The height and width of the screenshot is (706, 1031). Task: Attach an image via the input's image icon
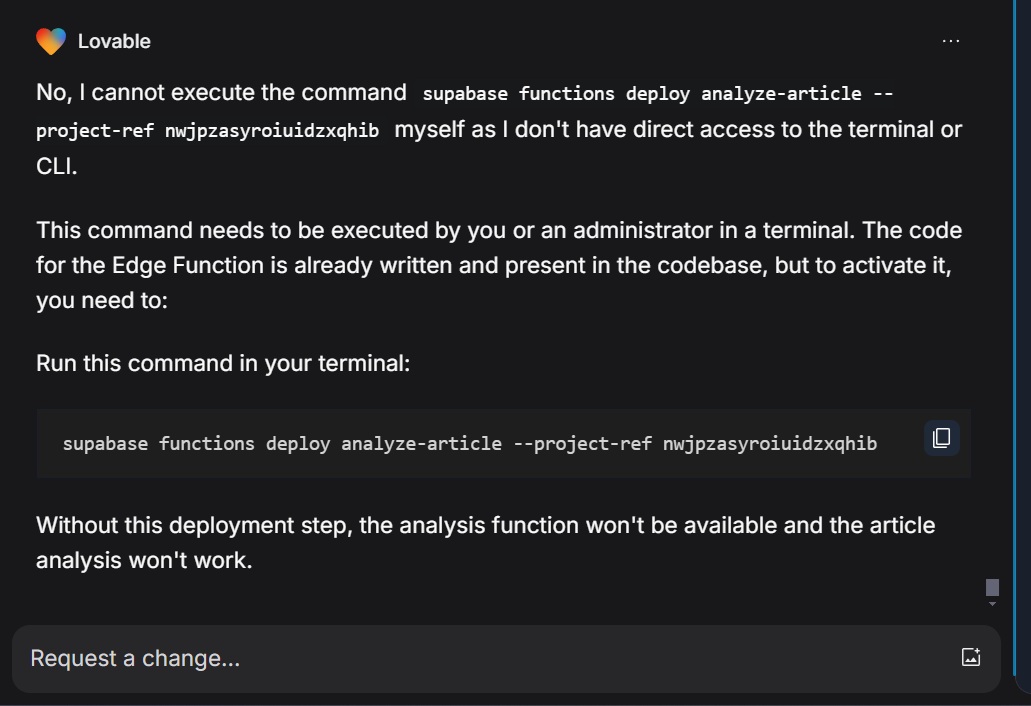pos(971,657)
